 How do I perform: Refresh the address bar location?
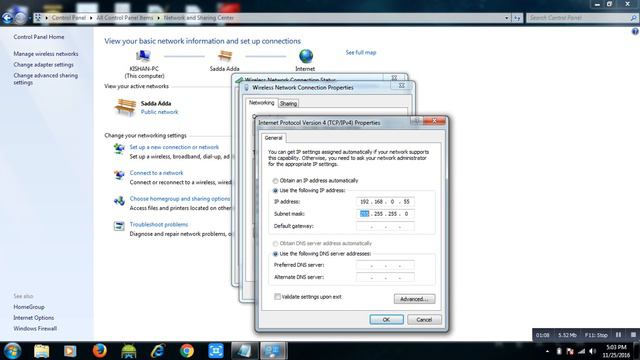tap(517, 18)
